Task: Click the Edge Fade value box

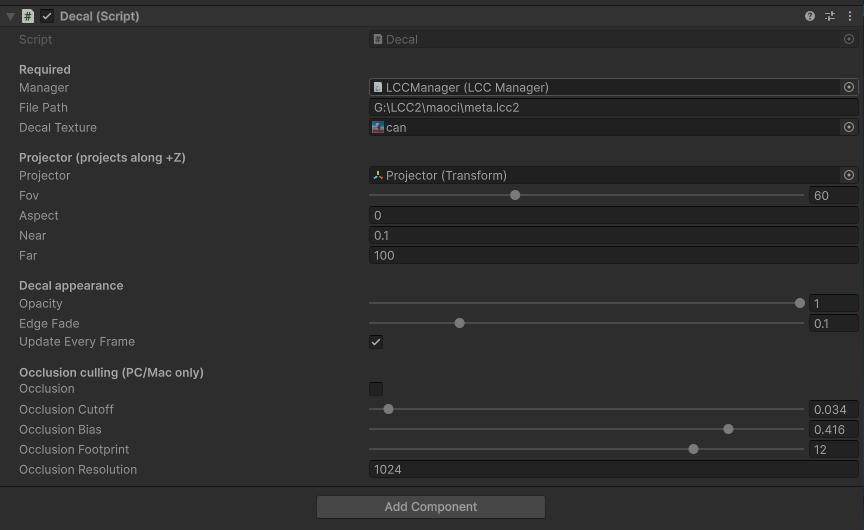Action: coord(834,323)
